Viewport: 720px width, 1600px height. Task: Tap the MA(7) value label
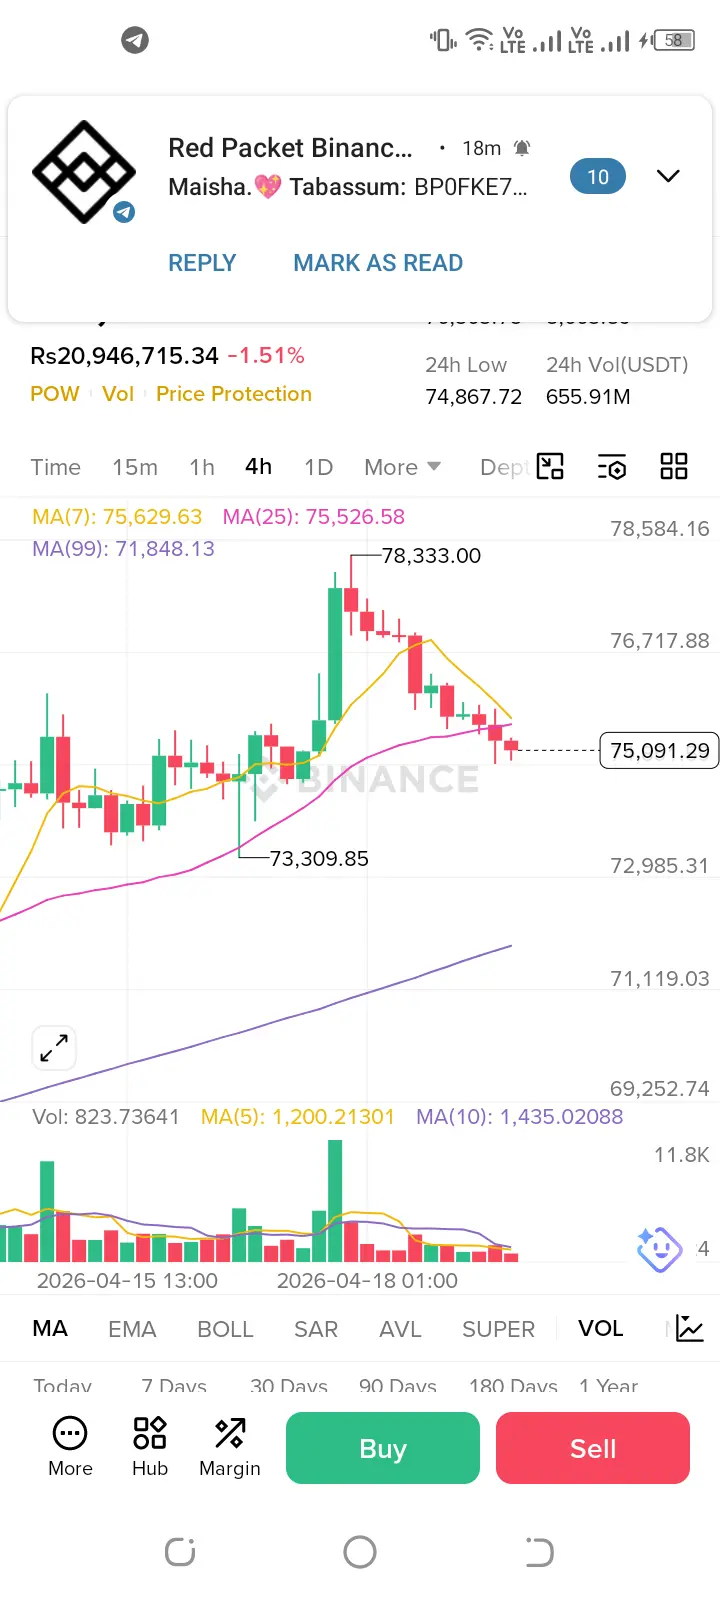[117, 517]
